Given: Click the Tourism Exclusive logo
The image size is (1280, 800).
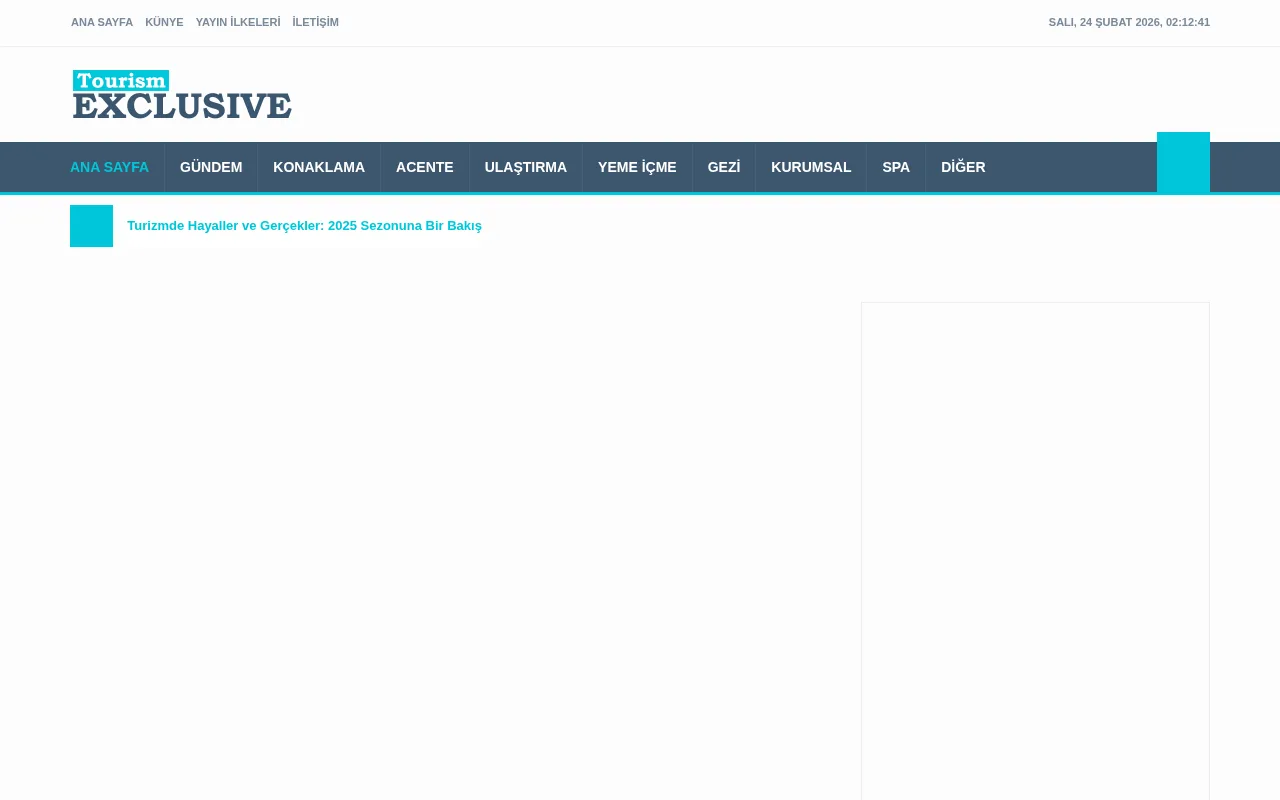Looking at the screenshot, I should tap(181, 95).
